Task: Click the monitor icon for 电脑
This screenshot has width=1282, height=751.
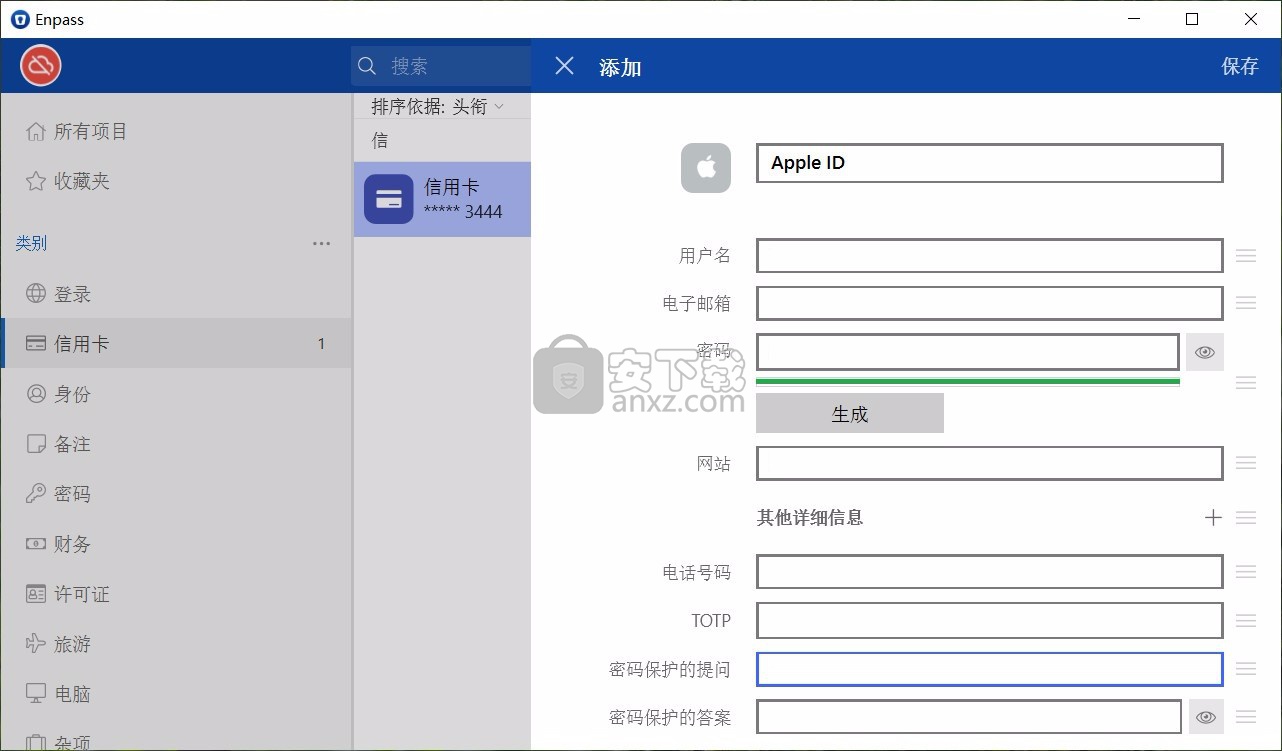Action: [36, 693]
